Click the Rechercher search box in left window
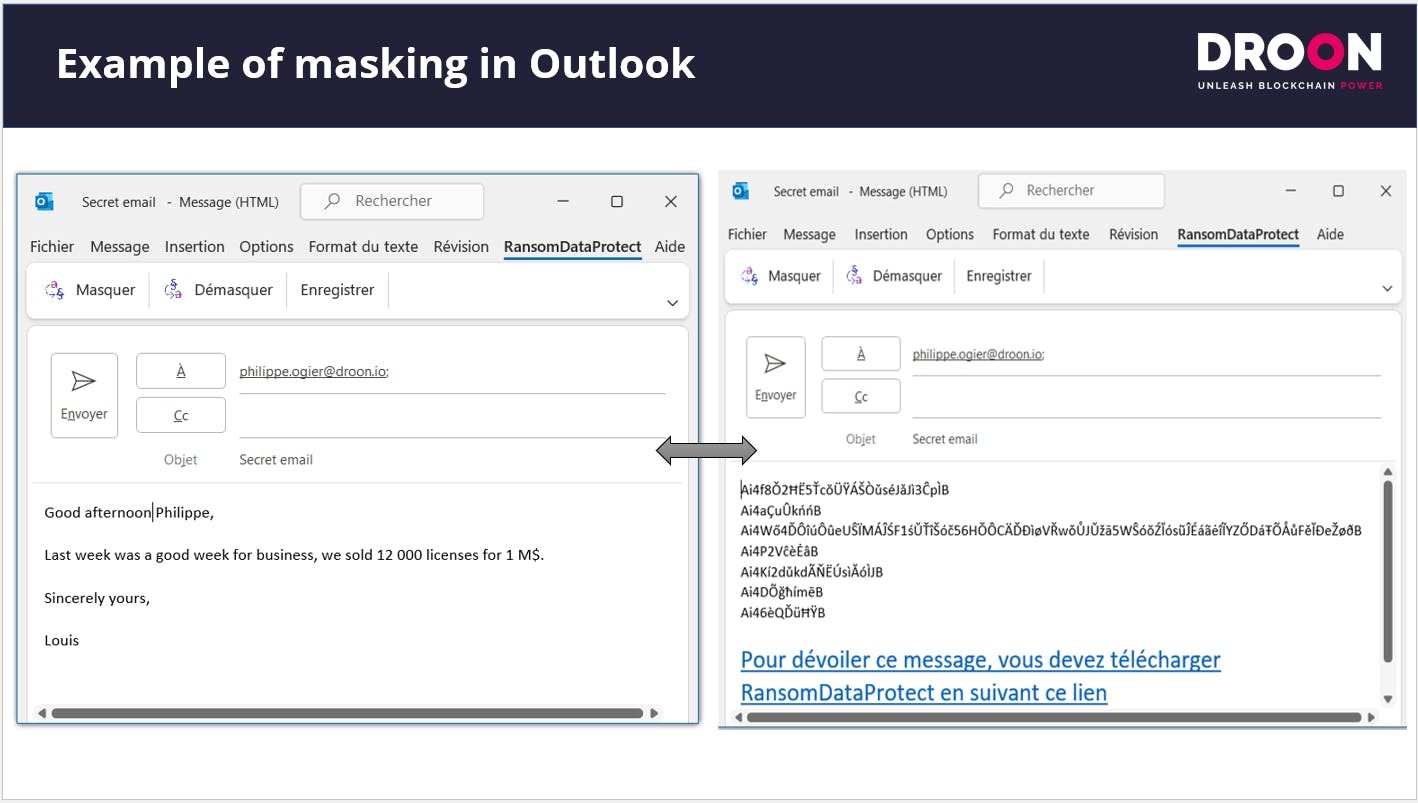The width and height of the screenshot is (1418, 803). point(392,201)
